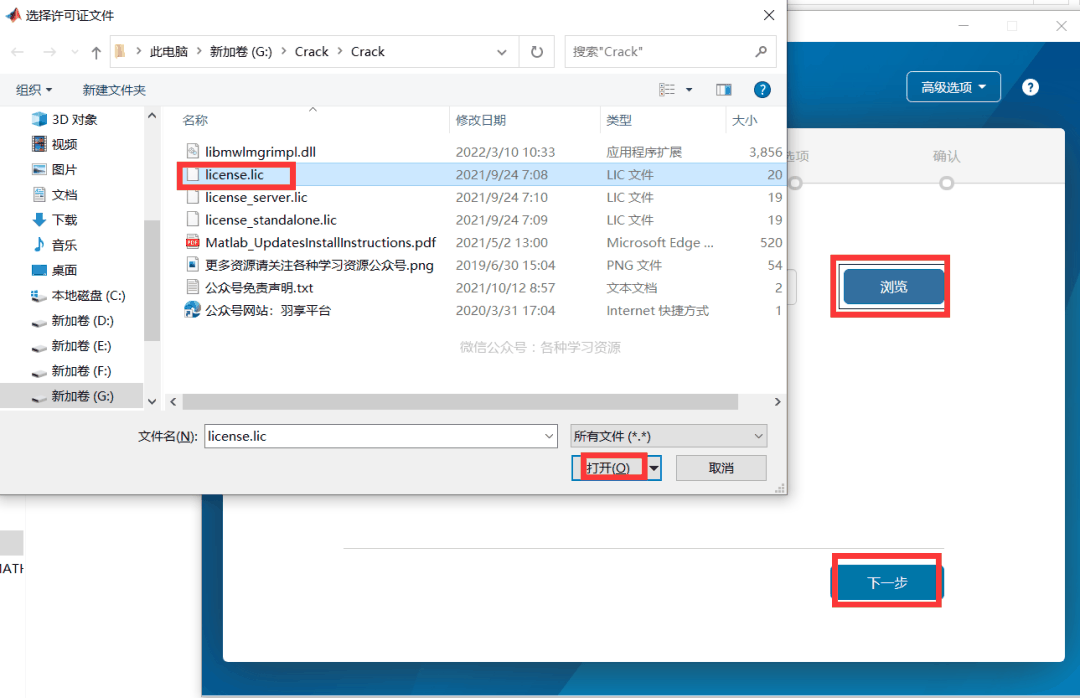The image size is (1080, 698).
Task: Click 新建文件夹 in toolbar
Action: coord(114,90)
